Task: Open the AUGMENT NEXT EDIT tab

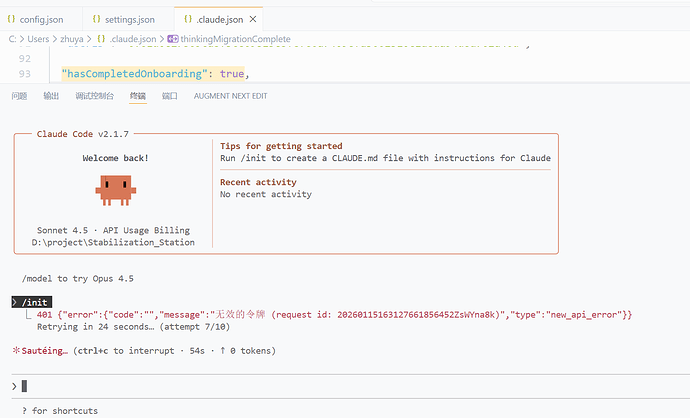Action: pos(231,96)
